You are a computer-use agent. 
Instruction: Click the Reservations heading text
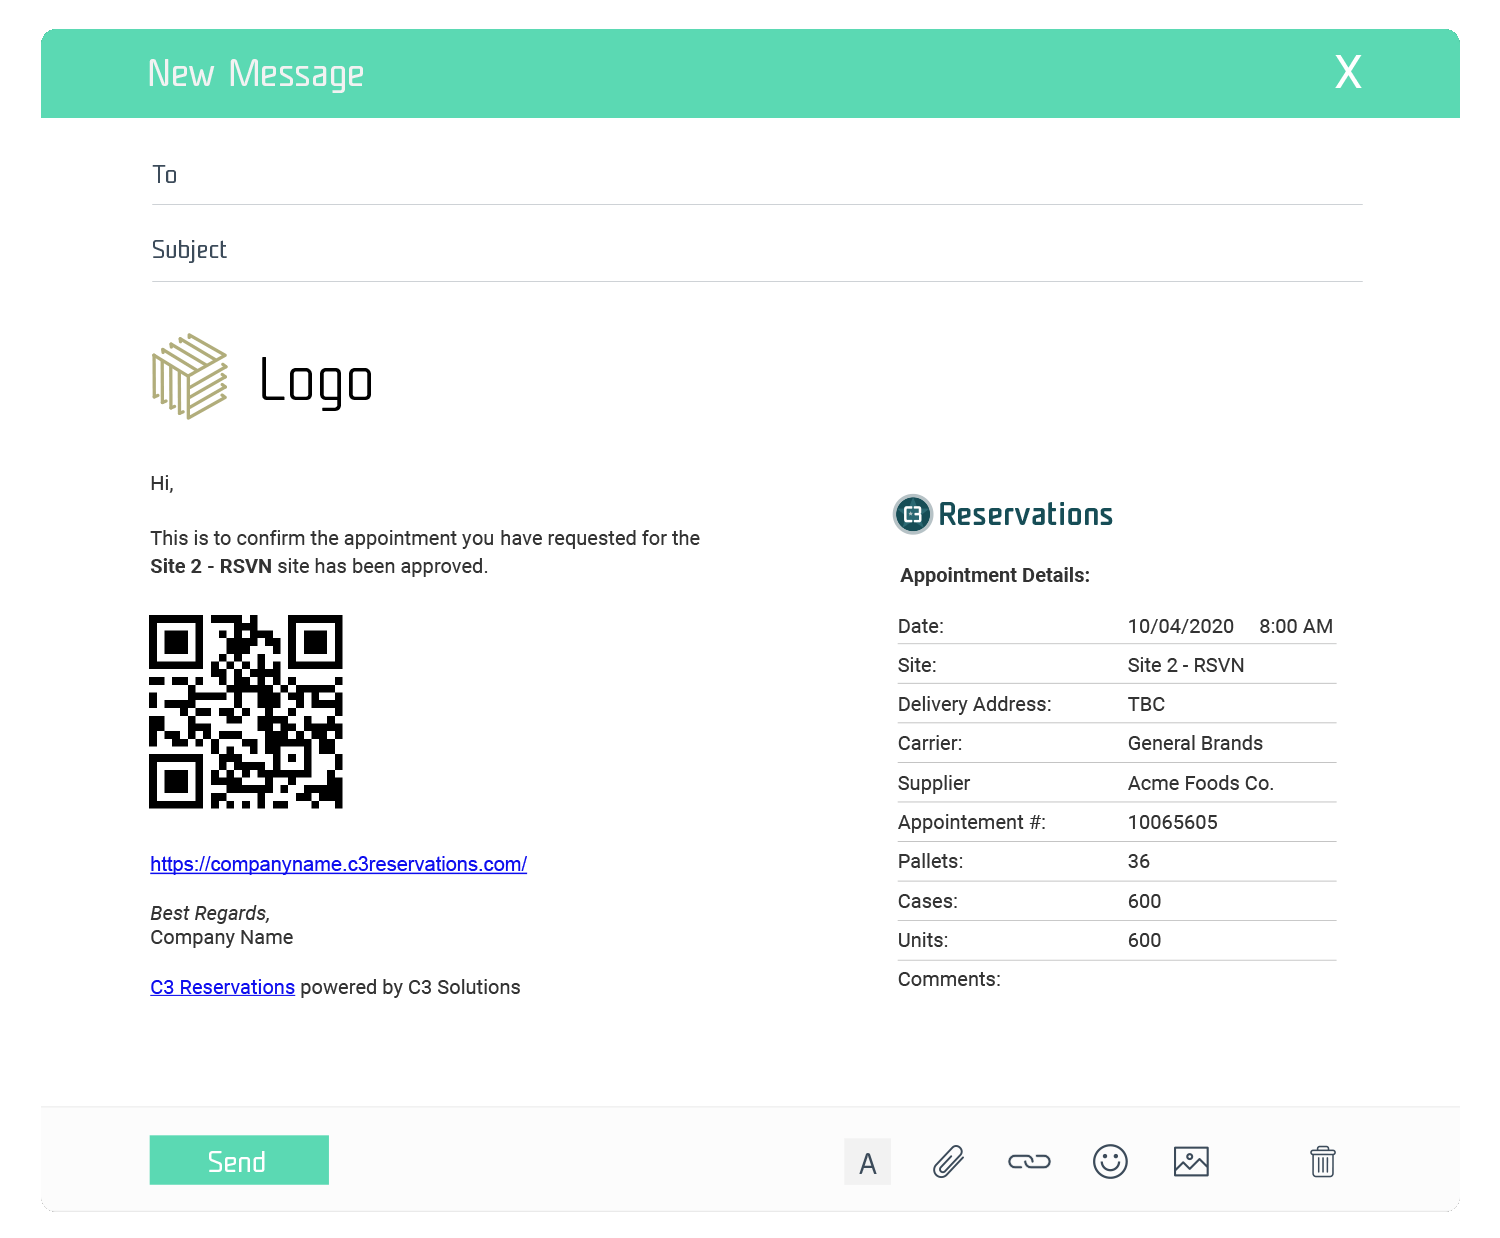click(1025, 514)
